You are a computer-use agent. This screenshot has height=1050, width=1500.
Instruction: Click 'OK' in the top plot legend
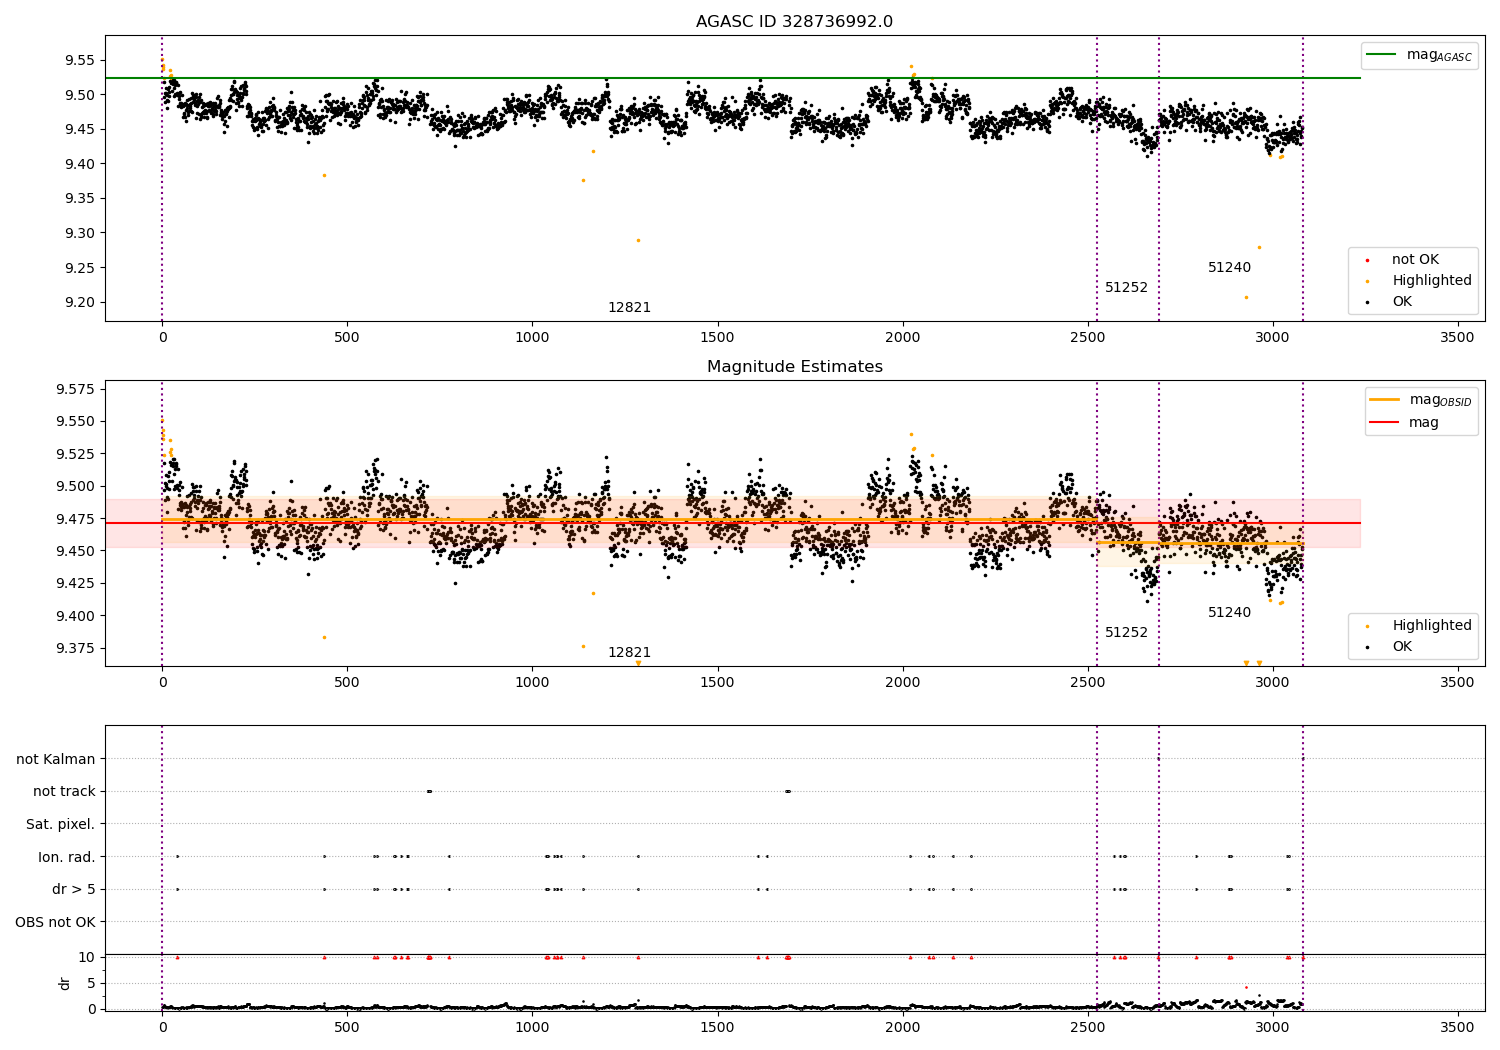click(1402, 302)
